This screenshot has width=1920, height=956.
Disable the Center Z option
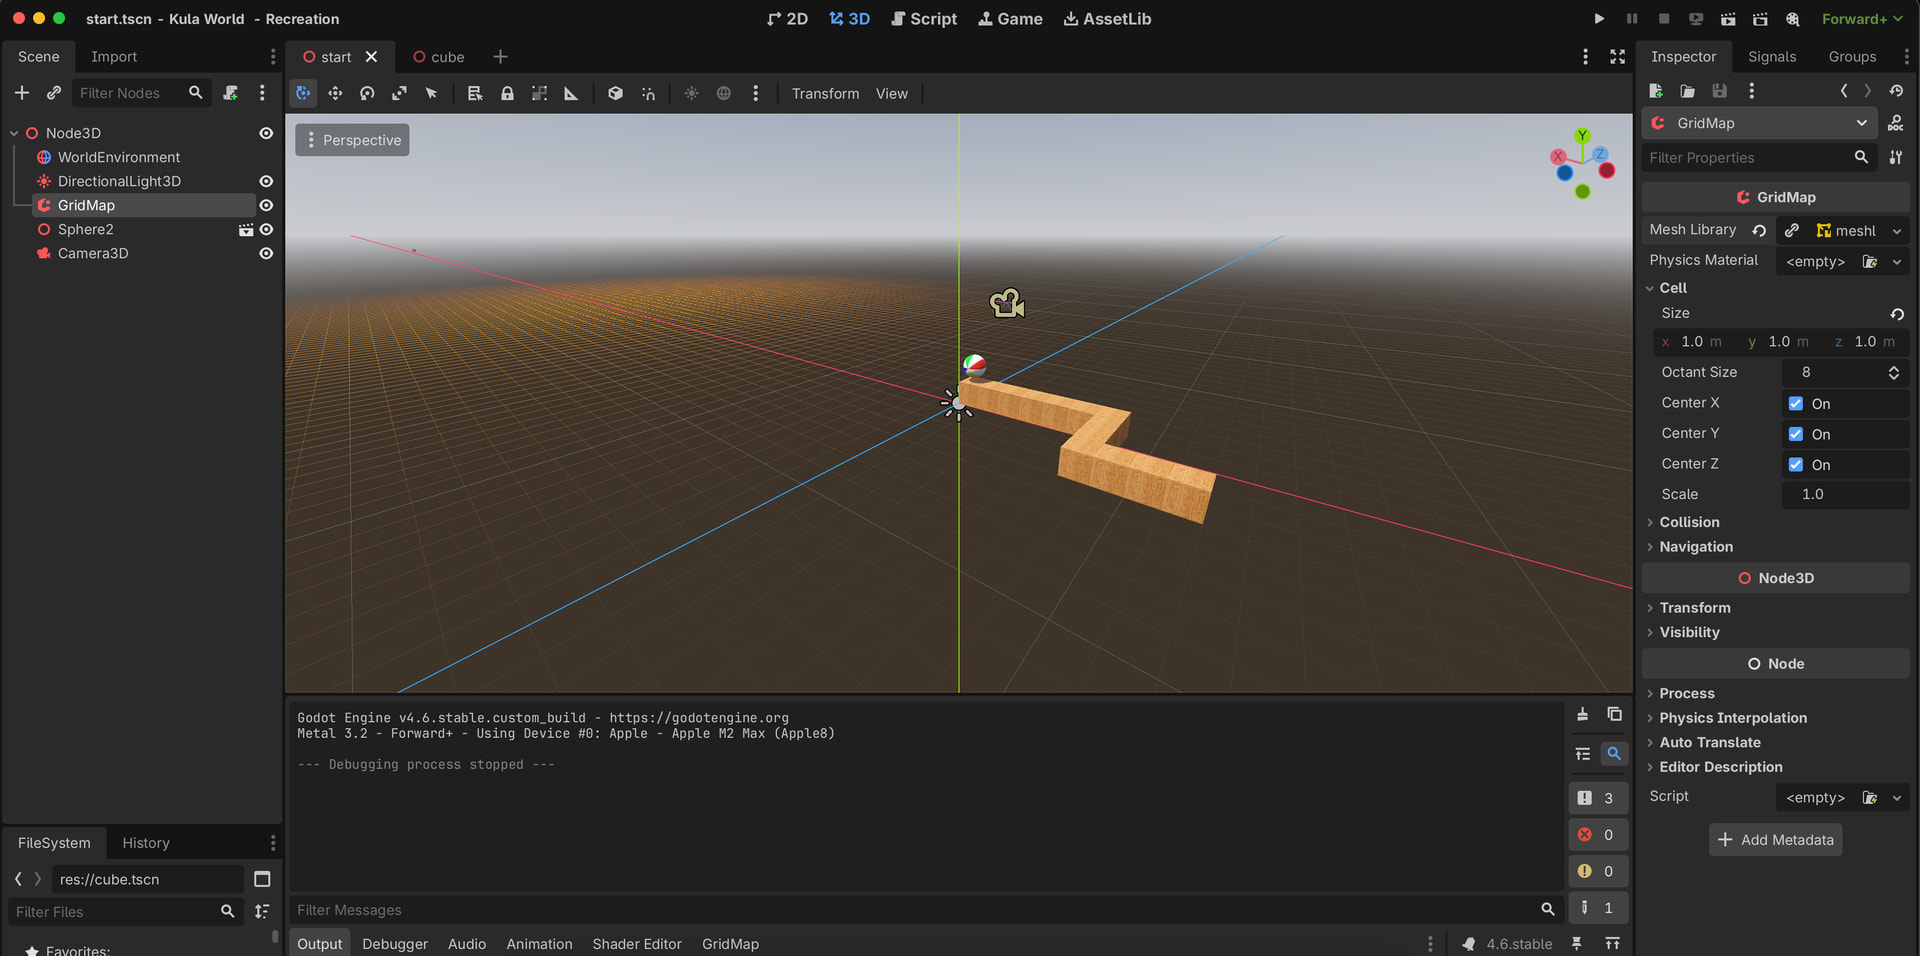tap(1796, 465)
